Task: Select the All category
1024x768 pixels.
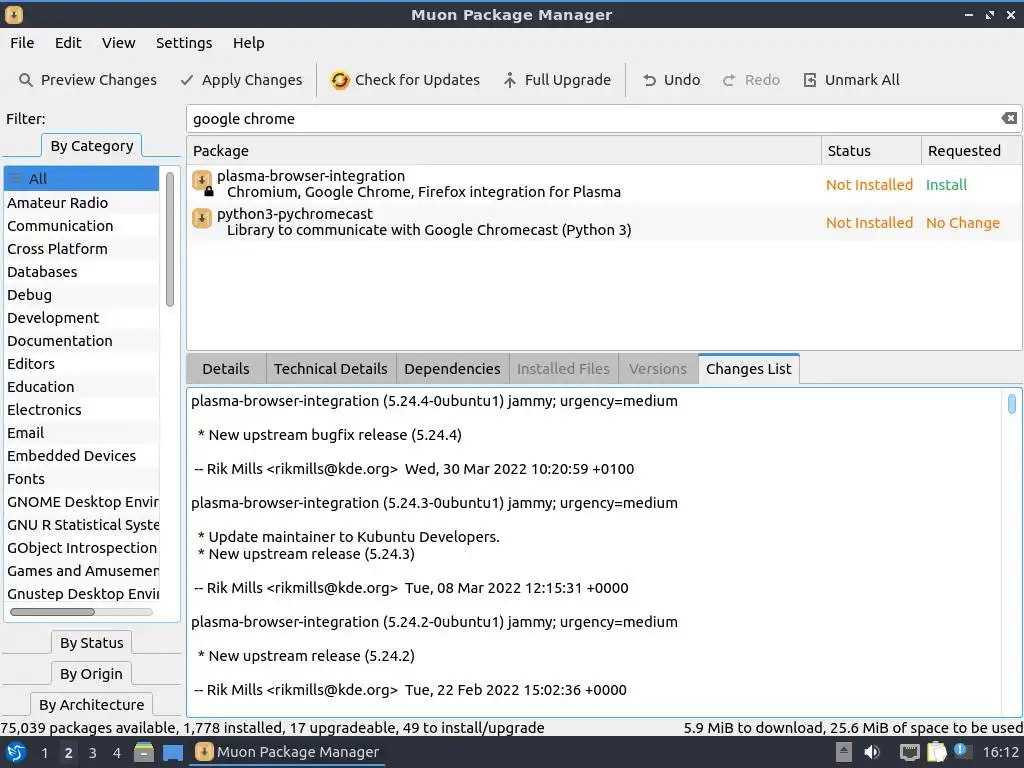Action: pyautogui.click(x=81, y=178)
